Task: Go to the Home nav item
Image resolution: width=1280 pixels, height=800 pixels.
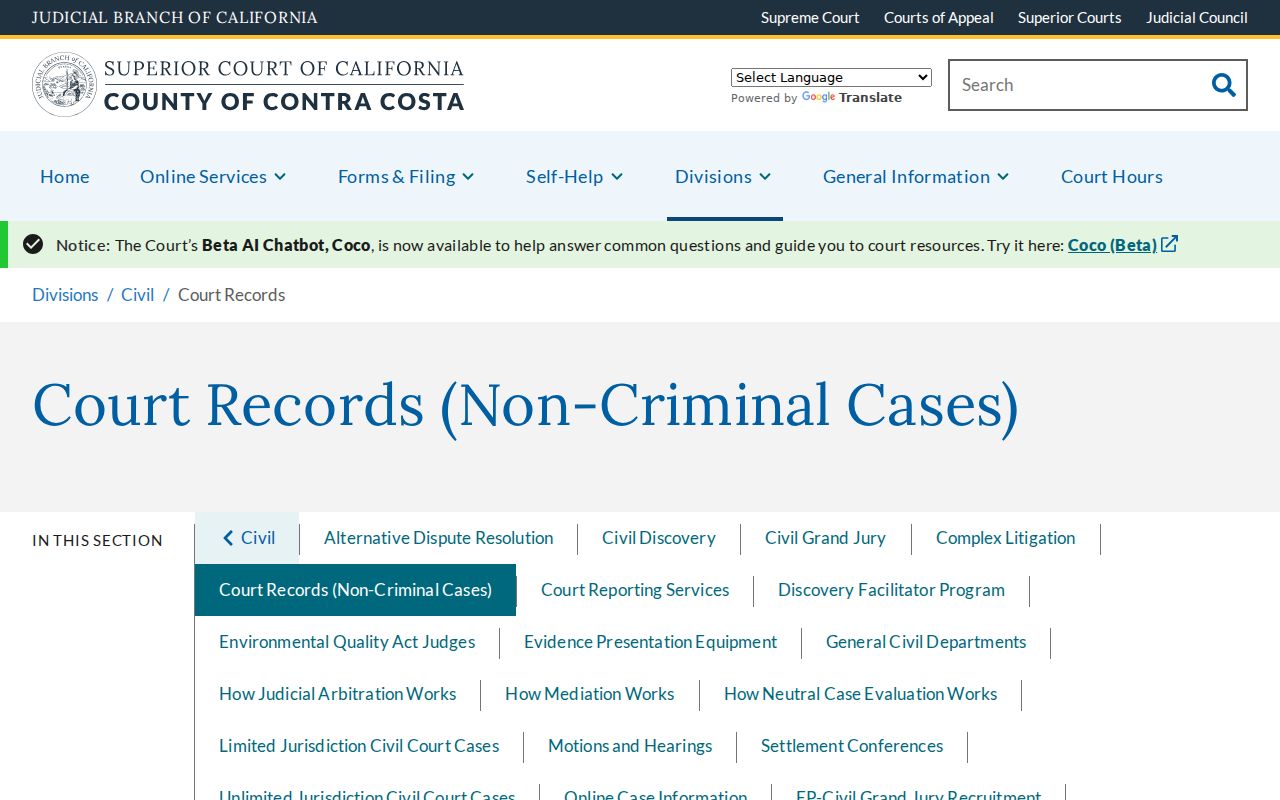Action: [65, 176]
